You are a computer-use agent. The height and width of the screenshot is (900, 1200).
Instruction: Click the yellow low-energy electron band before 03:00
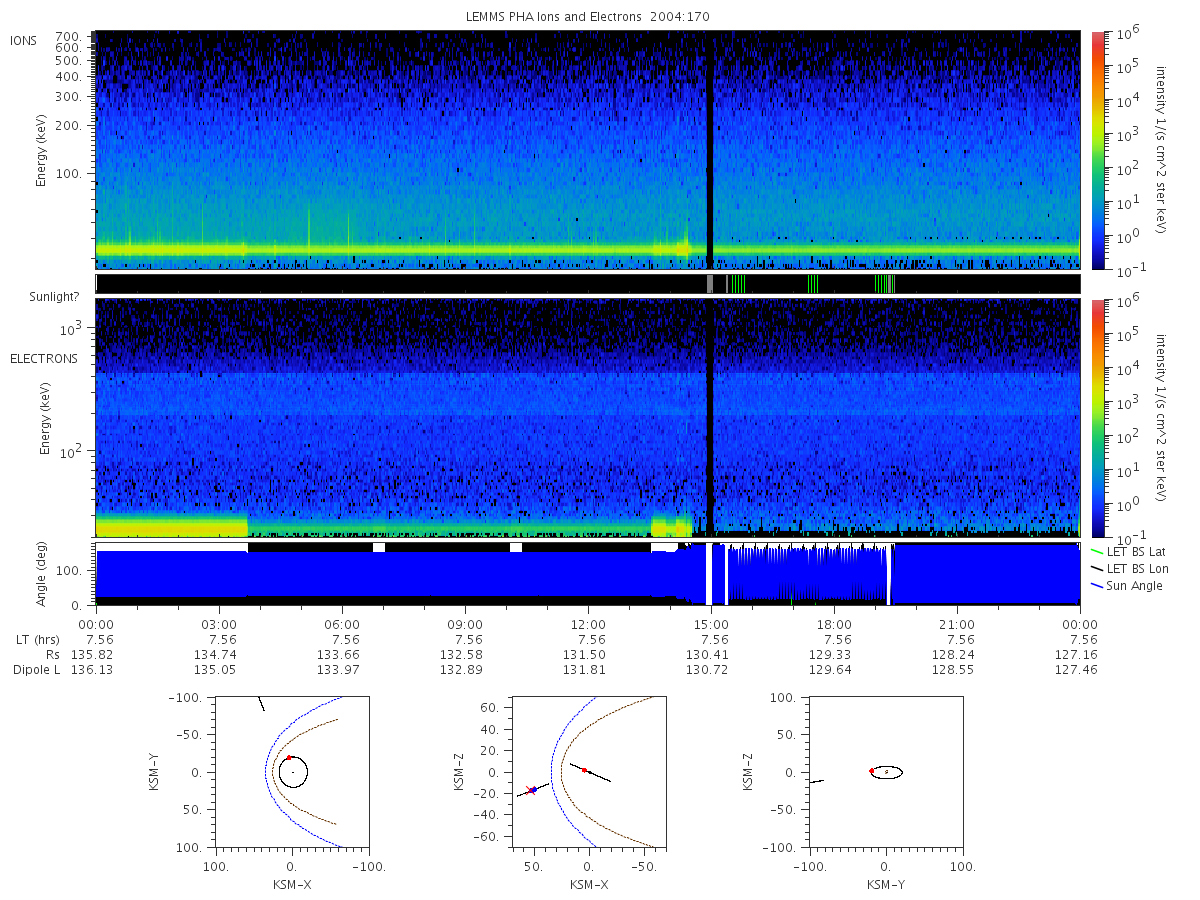(x=170, y=526)
